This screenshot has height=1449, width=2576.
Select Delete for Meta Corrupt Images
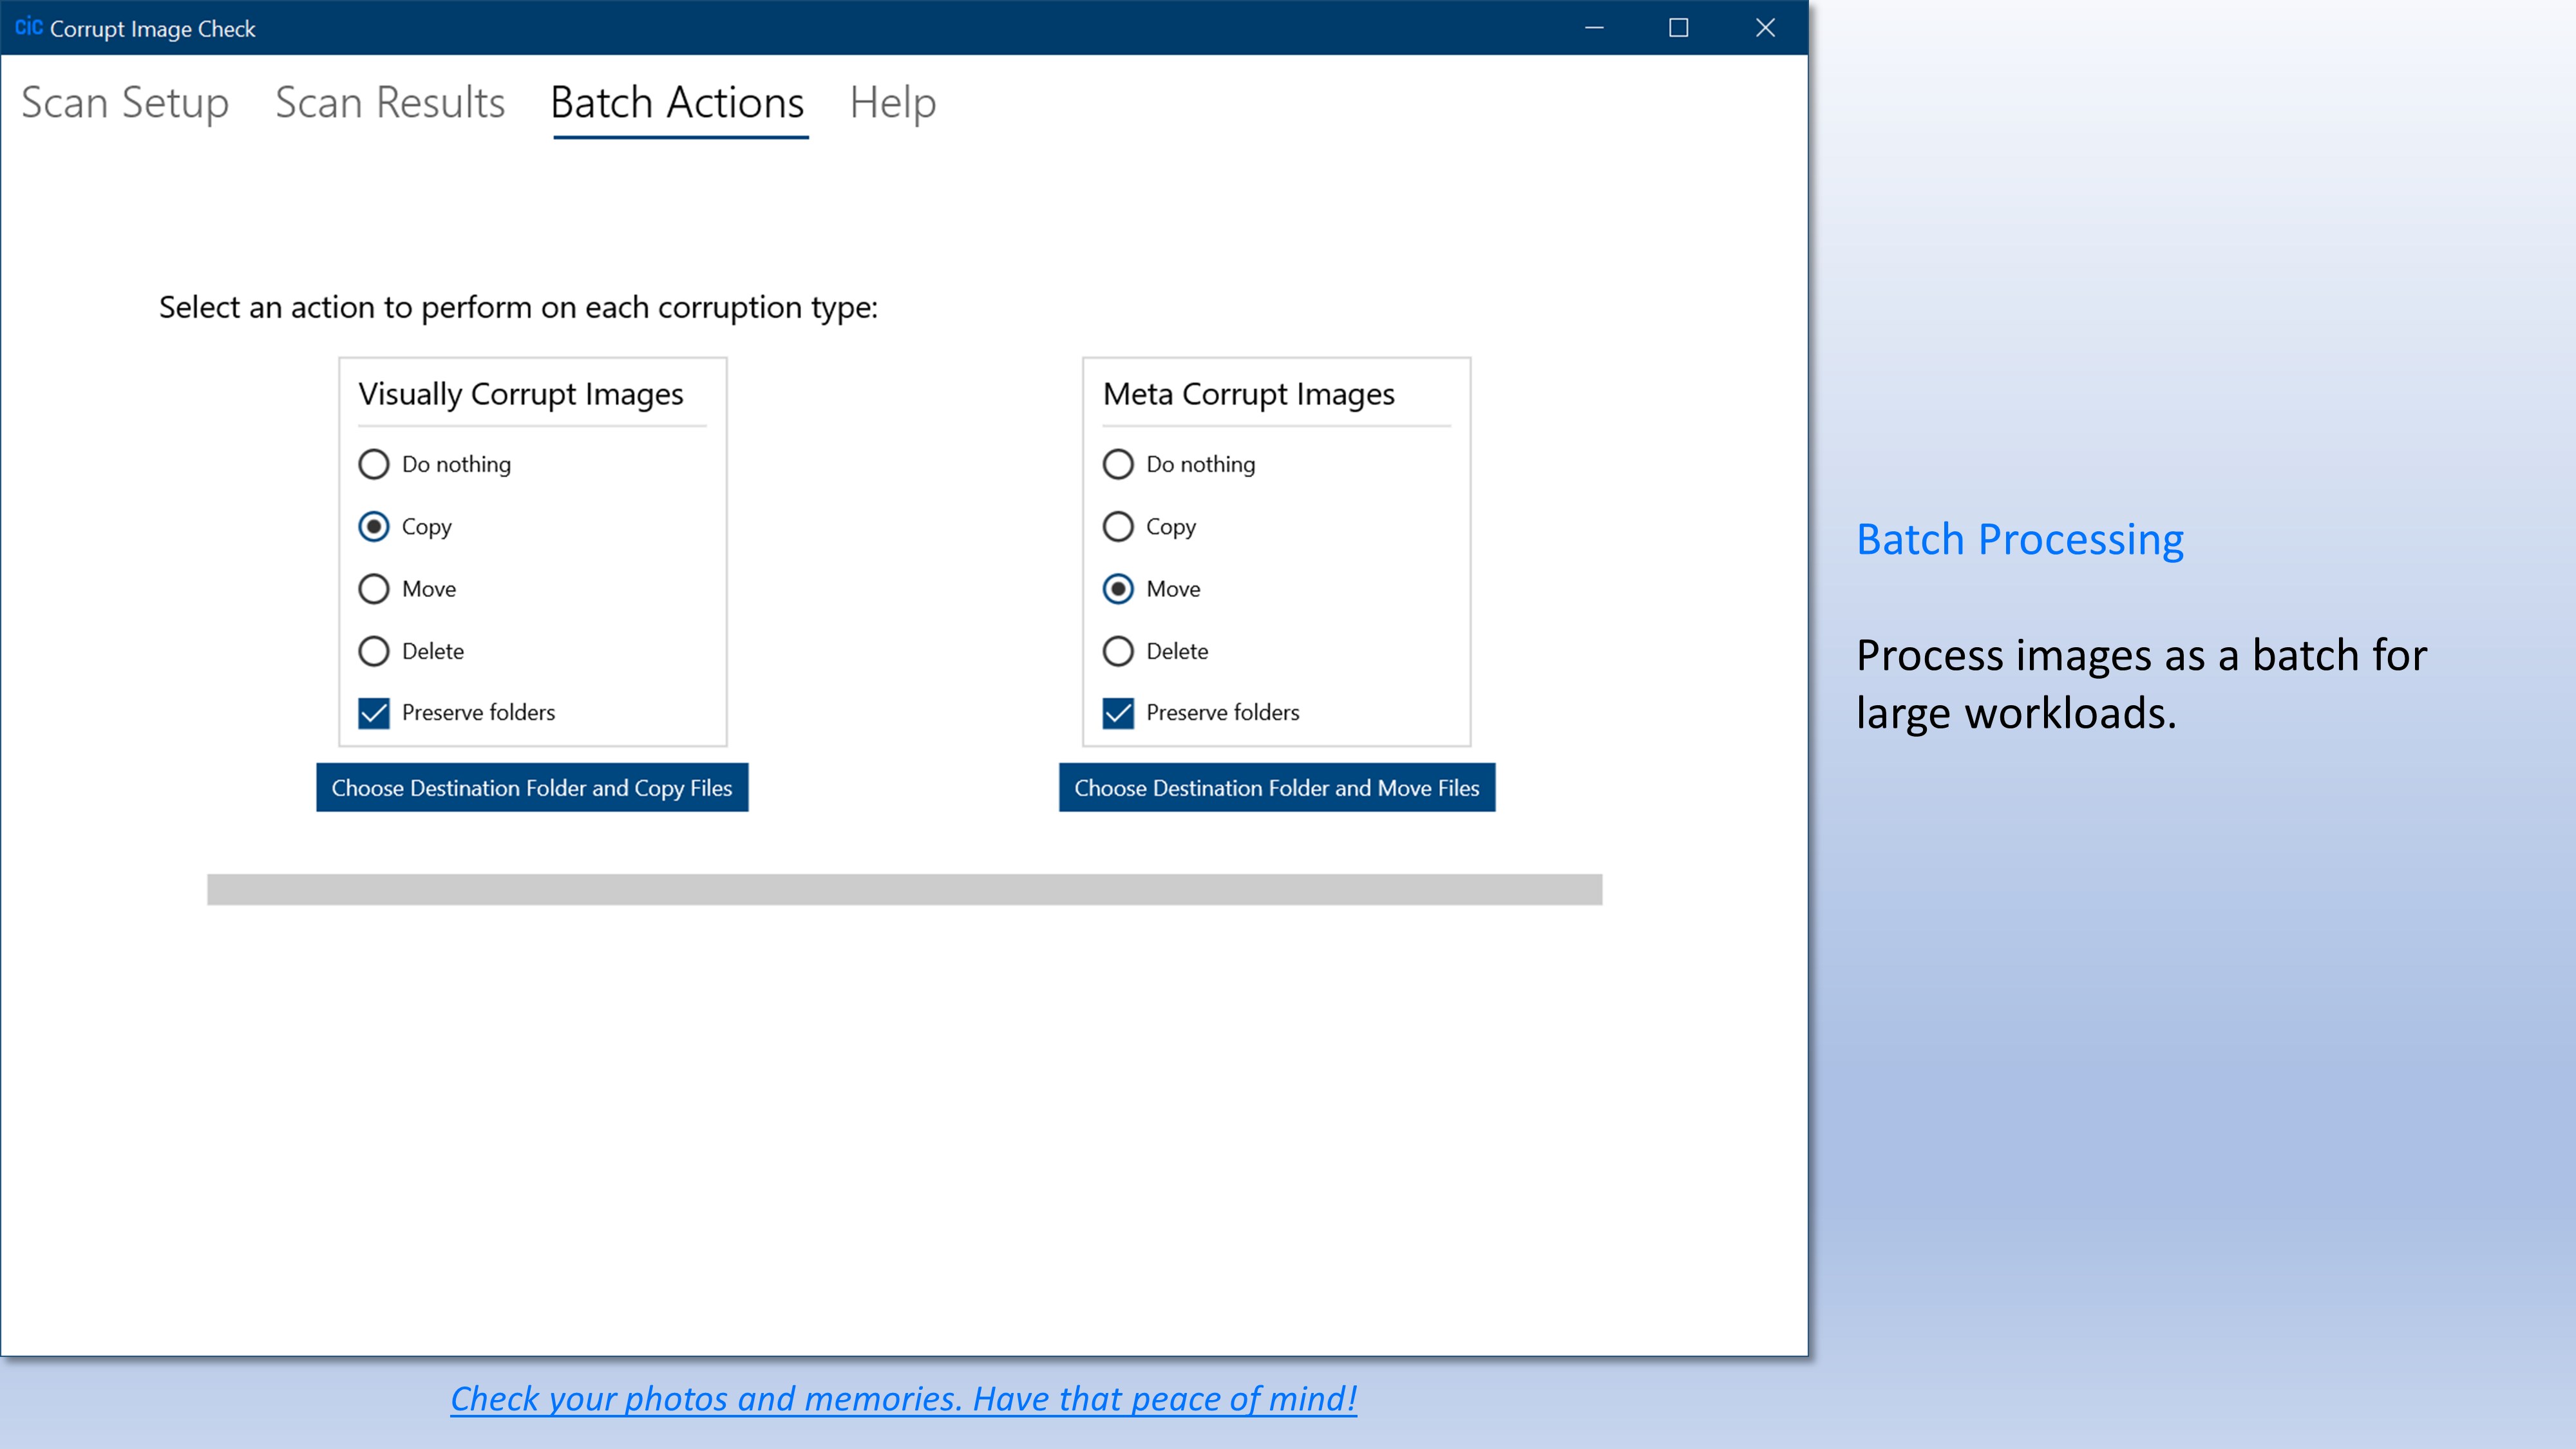click(x=1119, y=651)
